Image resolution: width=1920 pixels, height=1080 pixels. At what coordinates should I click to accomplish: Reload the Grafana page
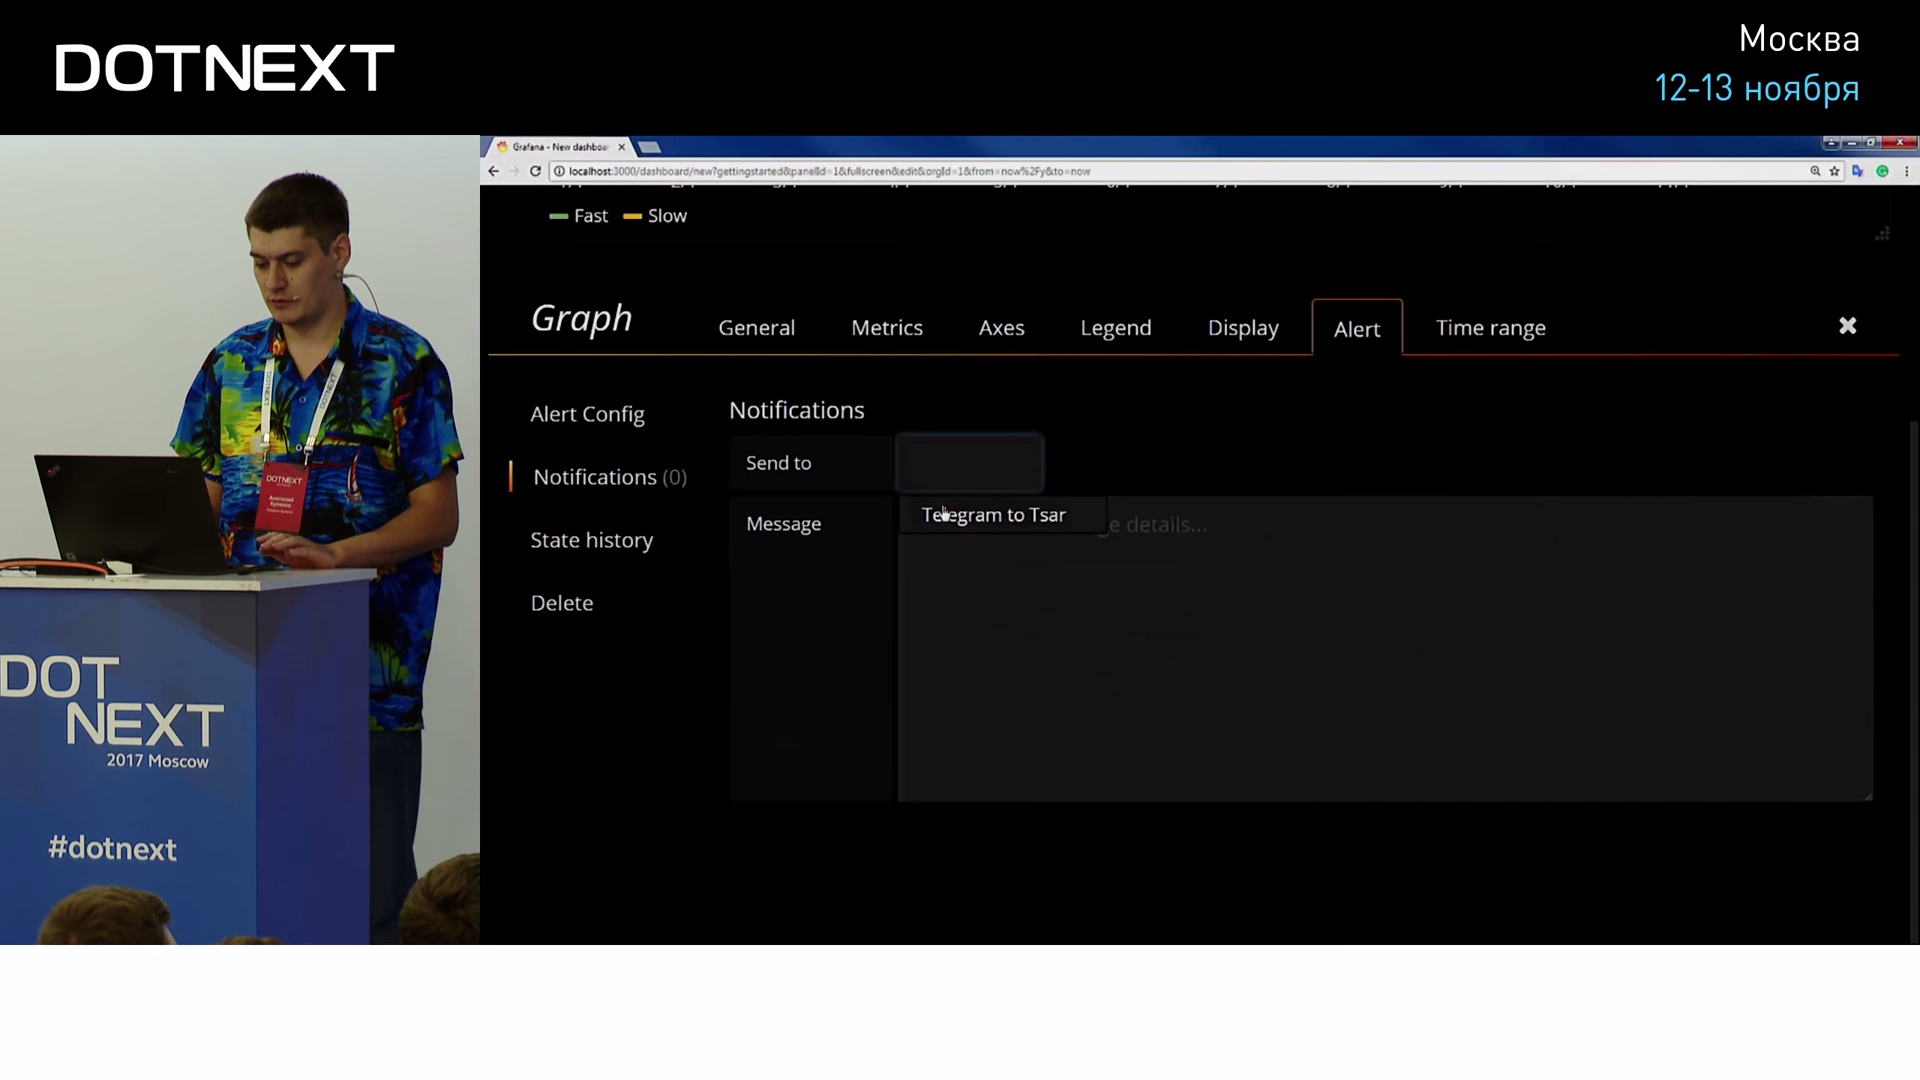[x=535, y=171]
